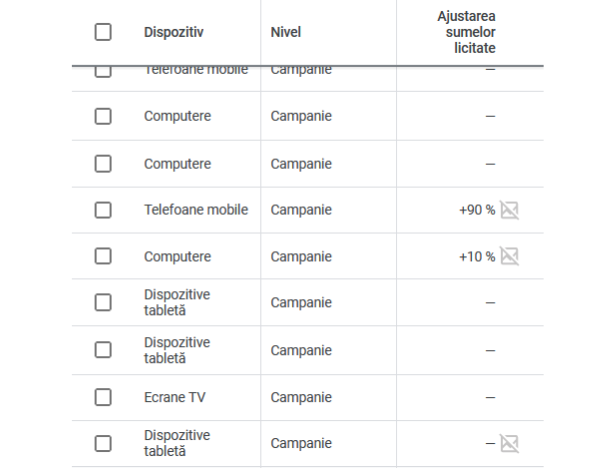The image size is (615, 469).
Task: Check the Ecrane TV row checkbox
Action: pos(103,397)
